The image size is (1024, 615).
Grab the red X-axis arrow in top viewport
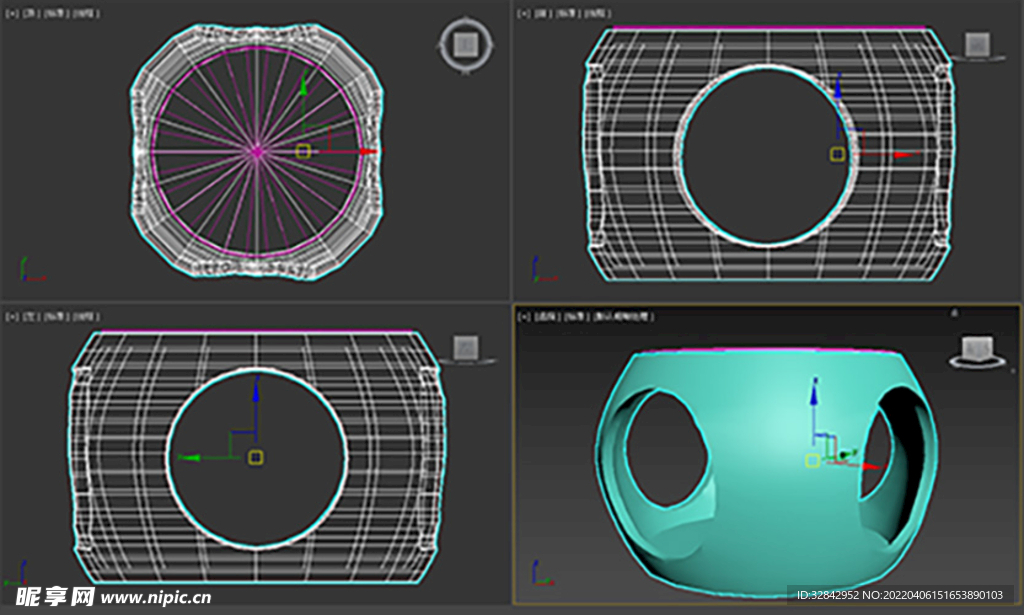pyautogui.click(x=368, y=152)
